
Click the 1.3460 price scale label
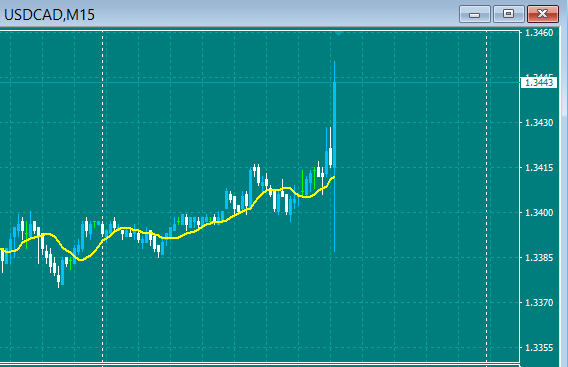click(539, 33)
